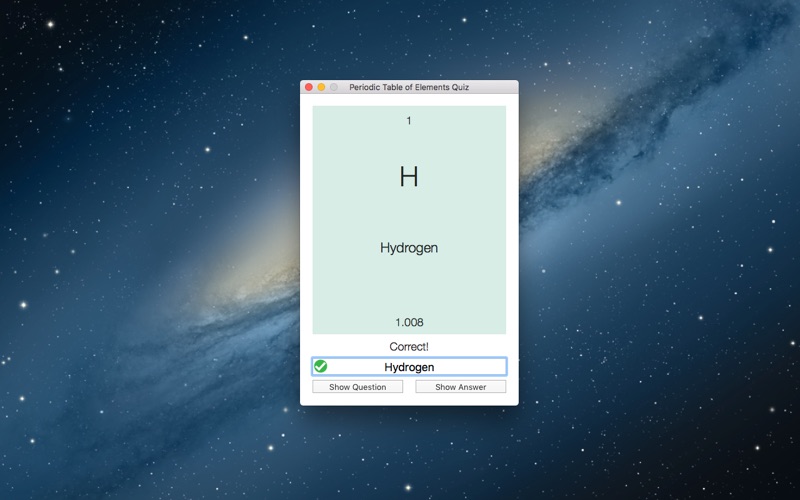Click the Hydrogen name on the element card

pyautogui.click(x=408, y=248)
